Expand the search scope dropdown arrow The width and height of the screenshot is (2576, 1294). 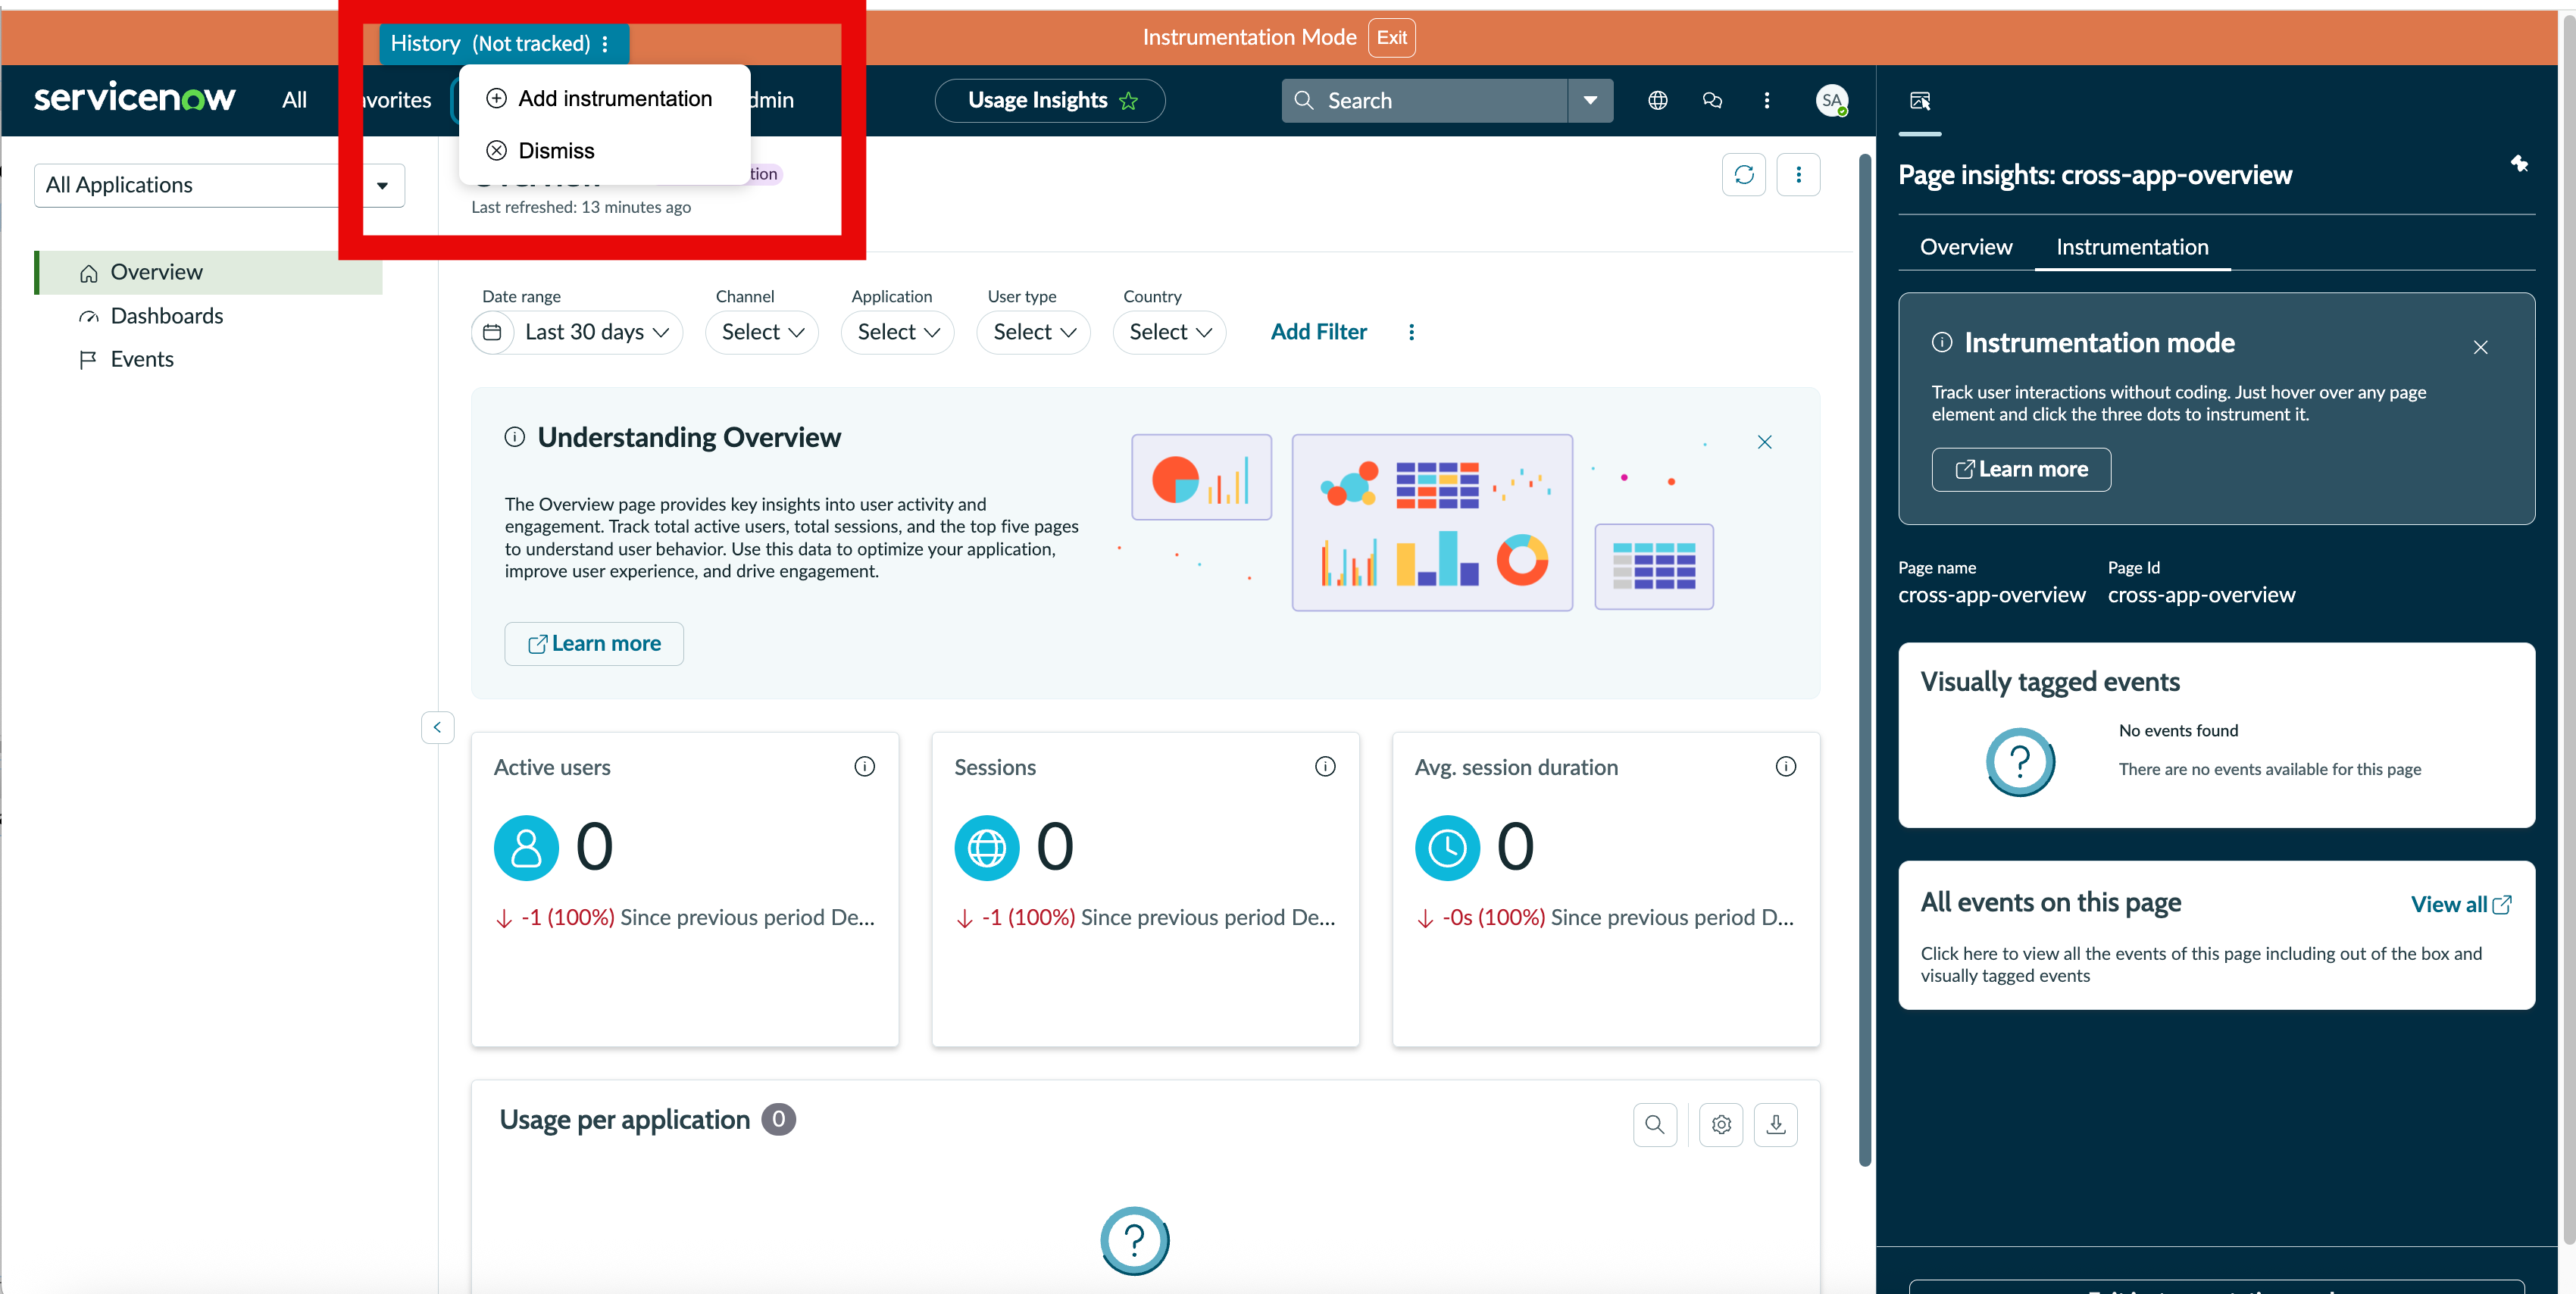(1590, 101)
